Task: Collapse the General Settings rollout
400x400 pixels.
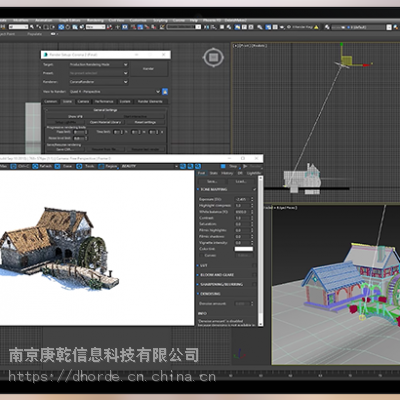Action: point(105,110)
